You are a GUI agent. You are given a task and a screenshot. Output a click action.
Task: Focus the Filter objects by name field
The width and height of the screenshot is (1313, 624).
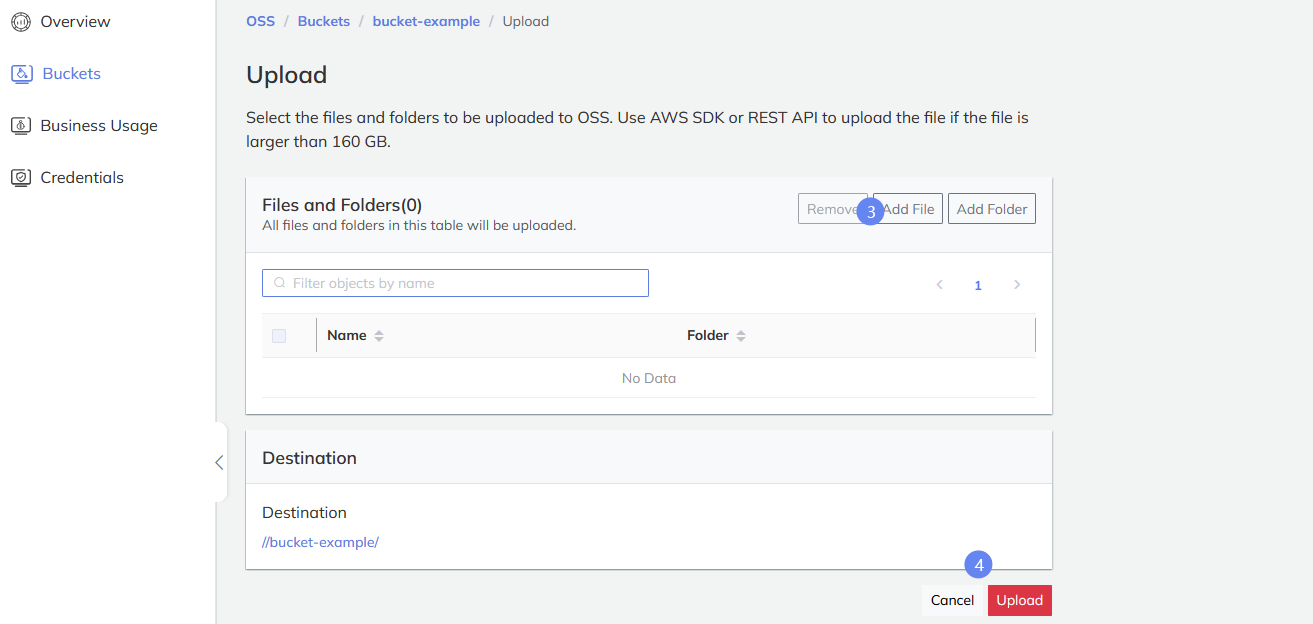coord(455,283)
